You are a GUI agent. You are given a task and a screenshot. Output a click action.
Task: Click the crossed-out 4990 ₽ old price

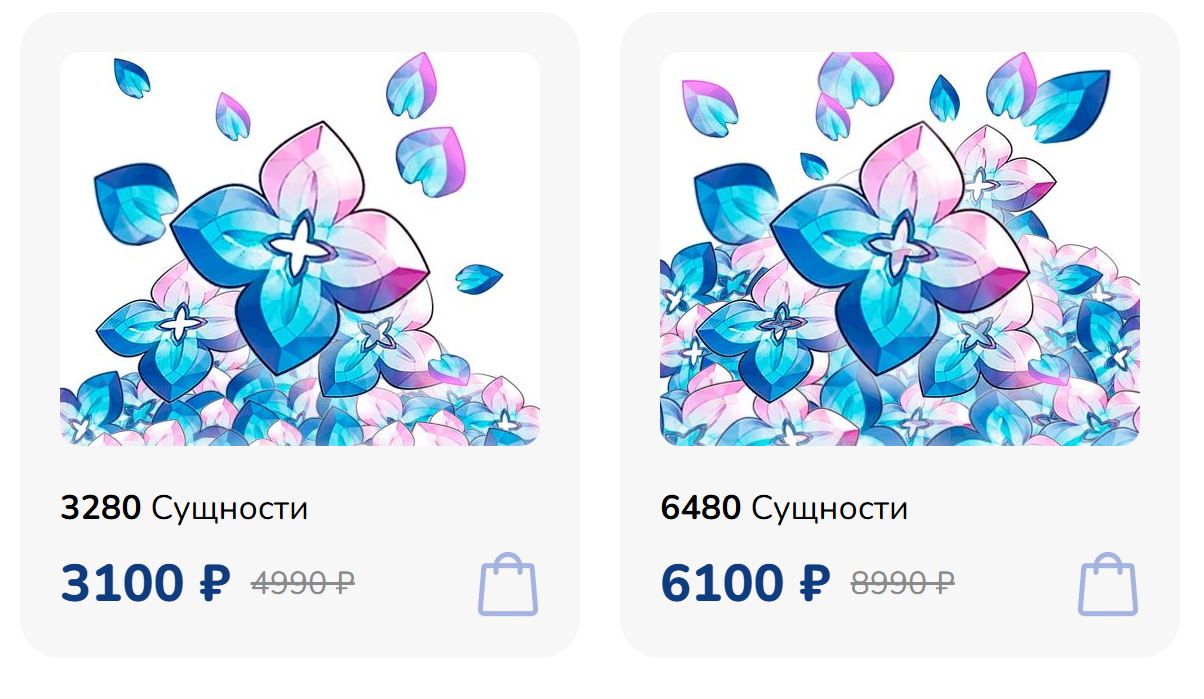(303, 582)
